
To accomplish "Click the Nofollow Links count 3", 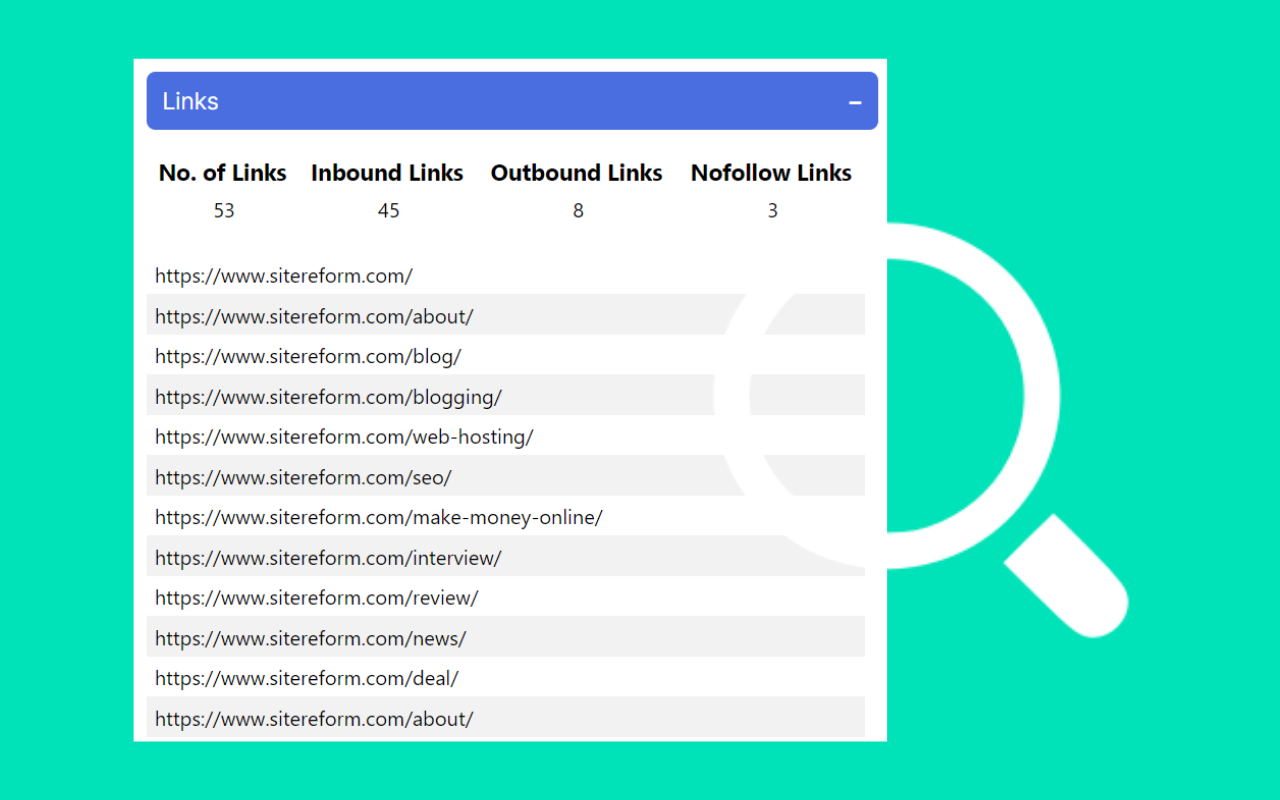I will [772, 210].
